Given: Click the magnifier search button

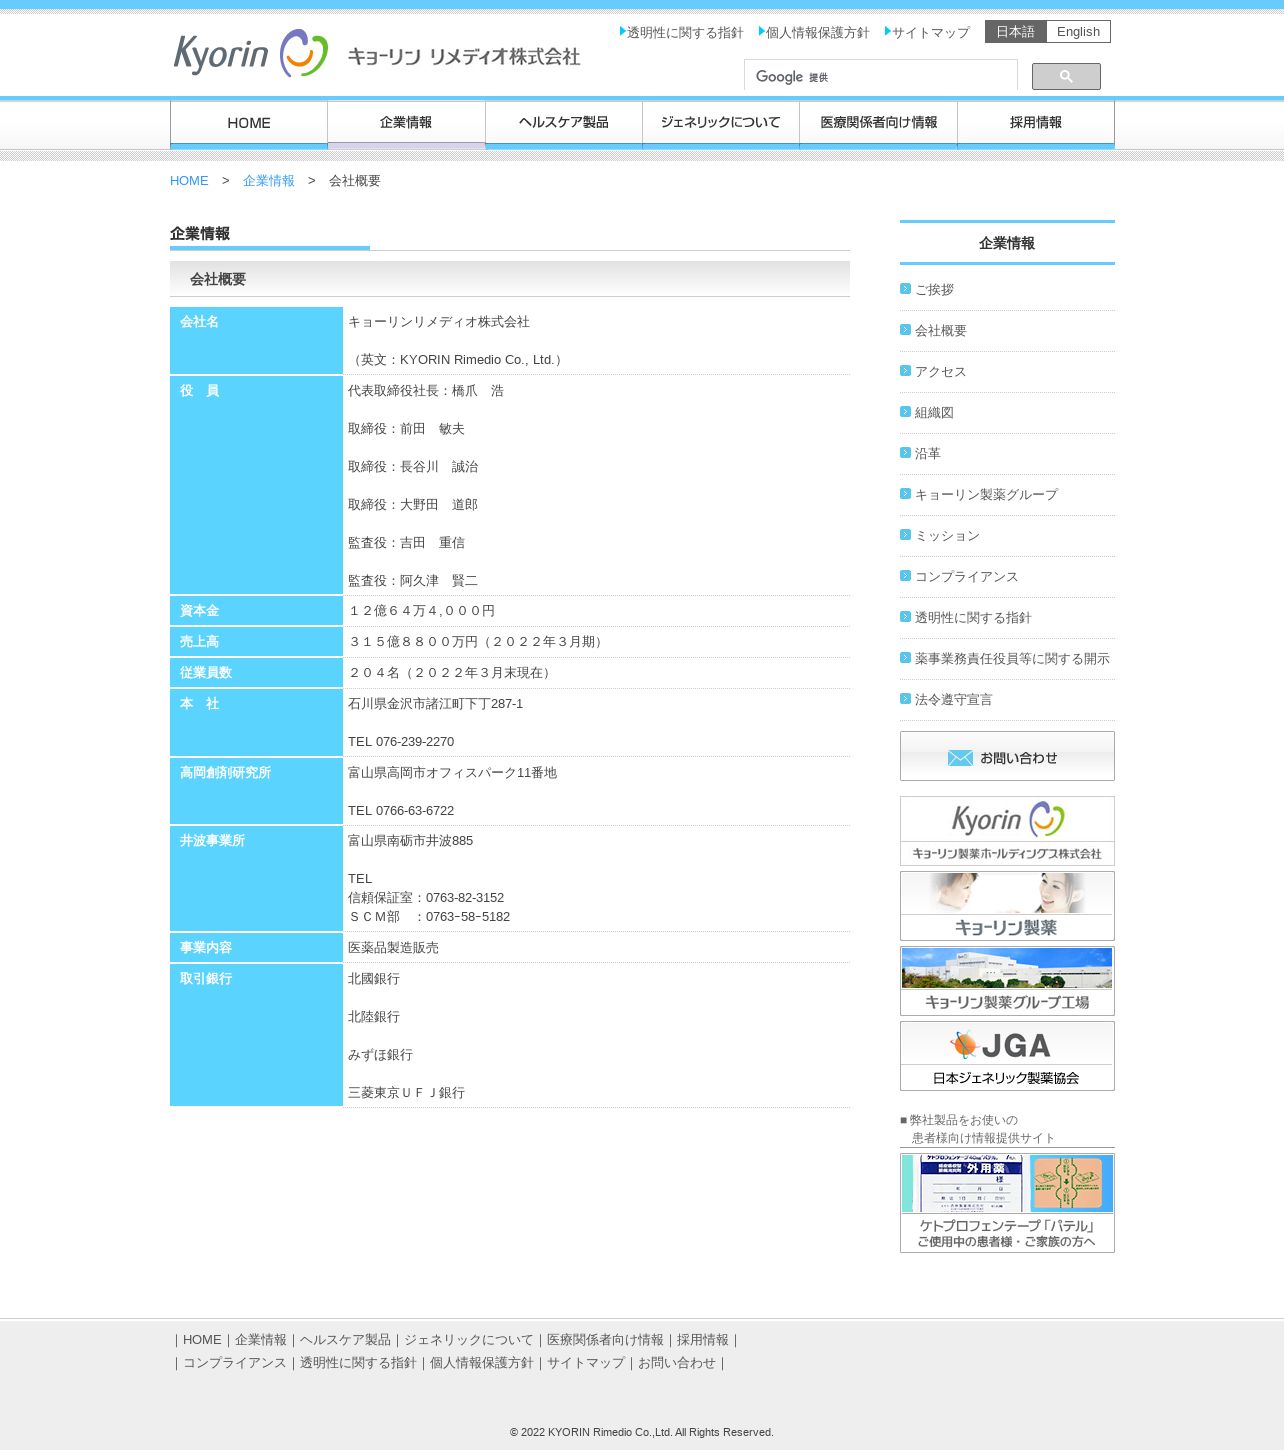Looking at the screenshot, I should [x=1066, y=77].
